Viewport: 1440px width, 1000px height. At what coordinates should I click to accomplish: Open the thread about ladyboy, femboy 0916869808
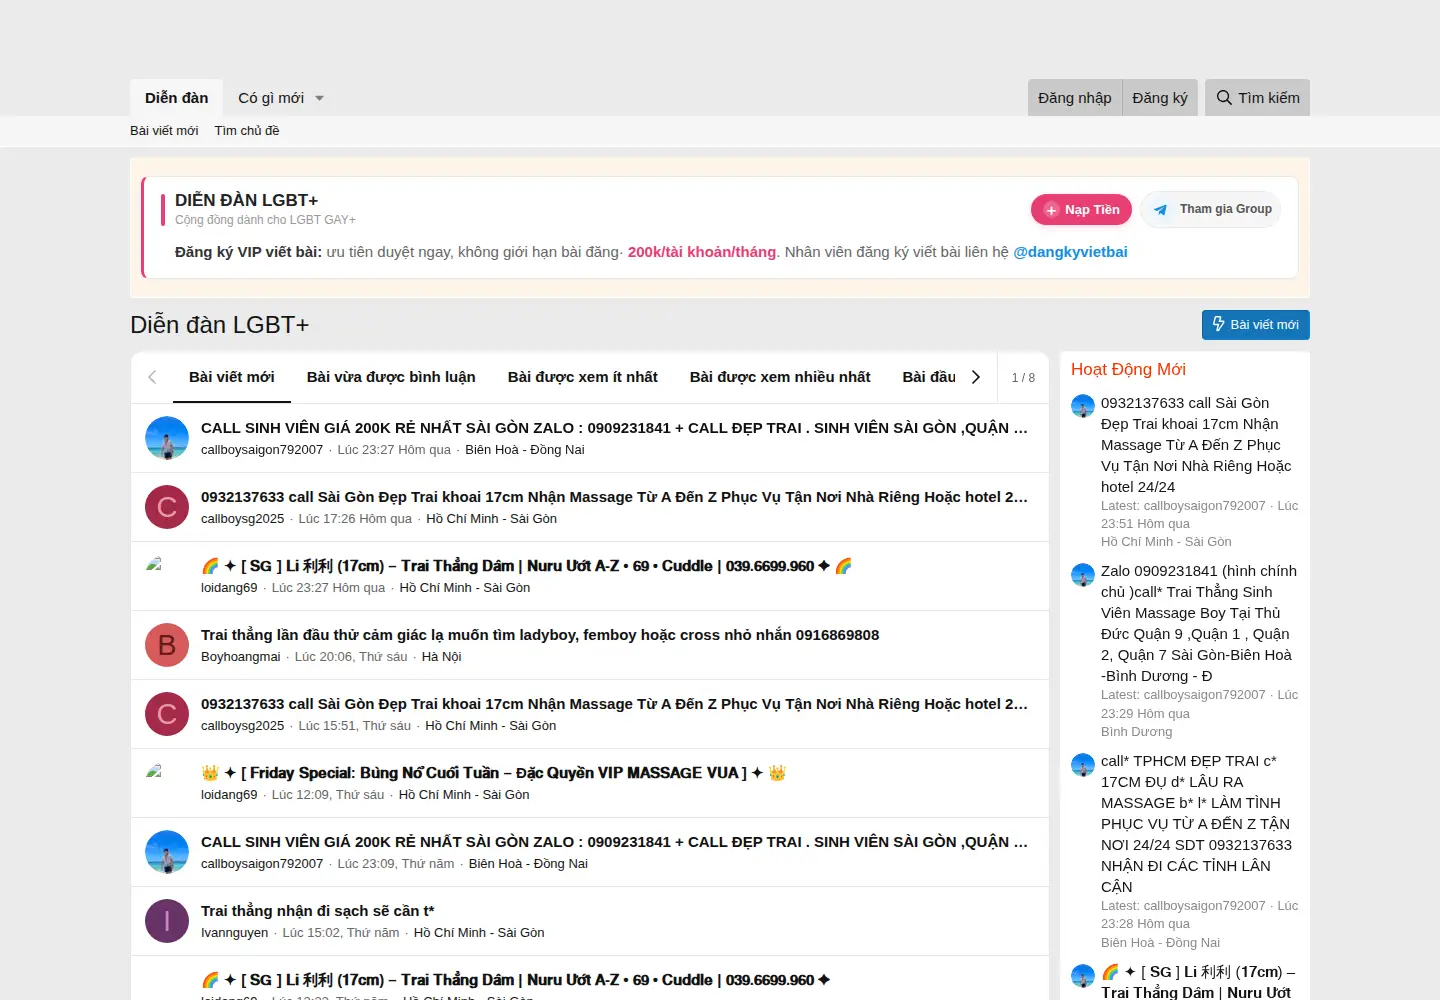coord(540,635)
